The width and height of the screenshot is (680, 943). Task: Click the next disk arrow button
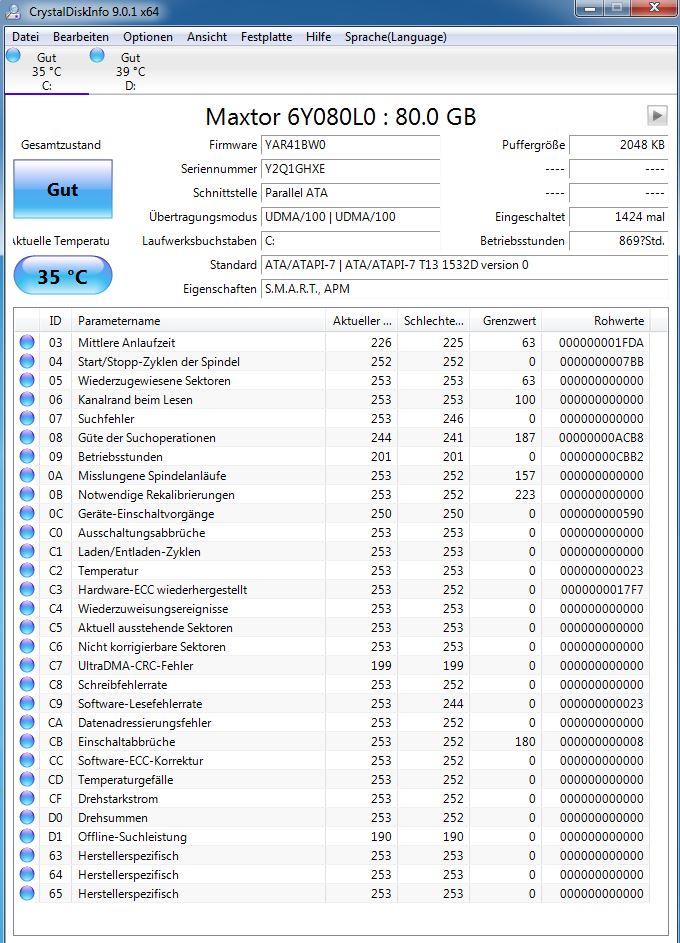(x=657, y=115)
